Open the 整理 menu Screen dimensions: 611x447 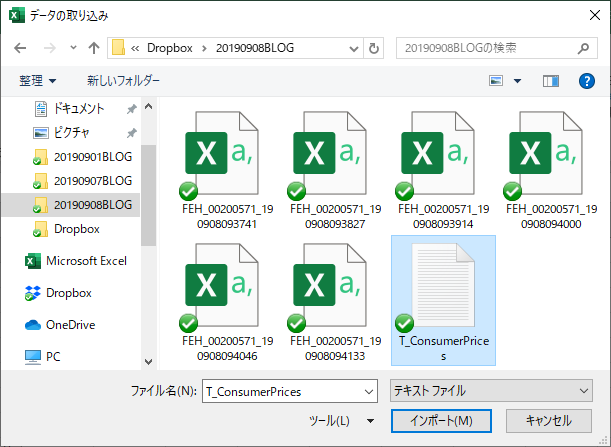pos(38,80)
